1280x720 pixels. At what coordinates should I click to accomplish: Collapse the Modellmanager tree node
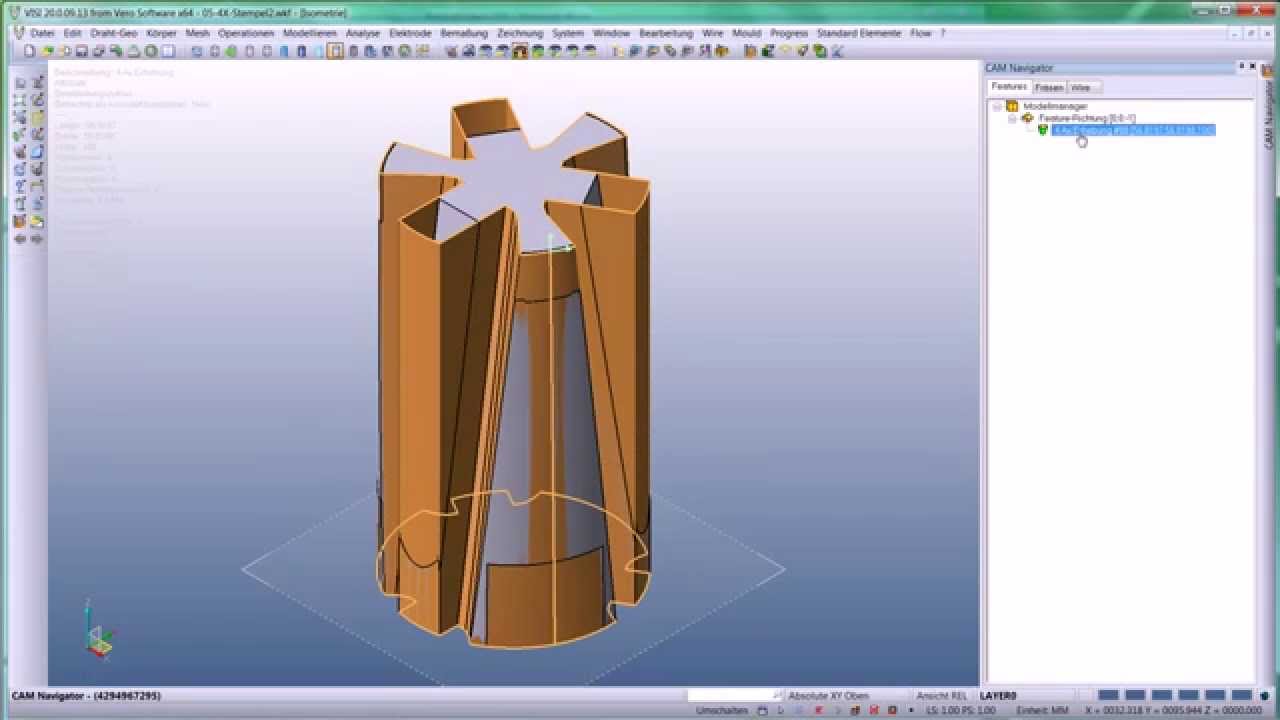point(996,106)
